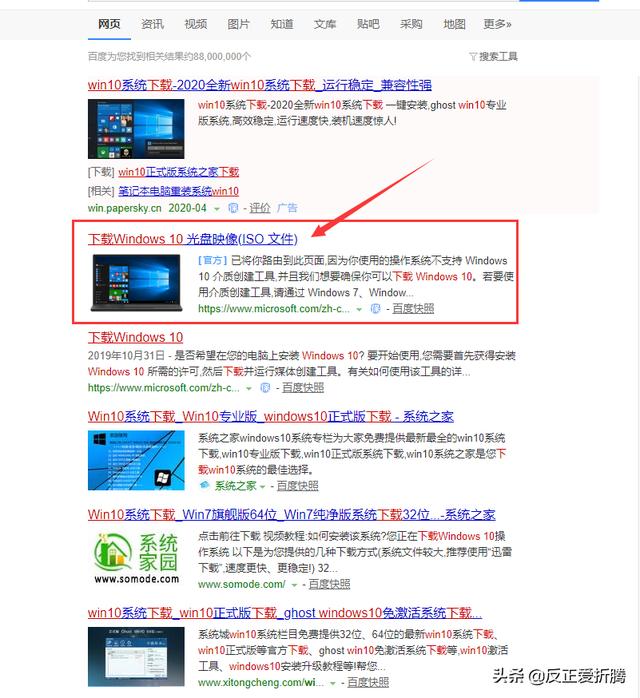This screenshot has width=640, height=698.
Task: Select the 地图 tab
Action: pyautogui.click(x=454, y=24)
